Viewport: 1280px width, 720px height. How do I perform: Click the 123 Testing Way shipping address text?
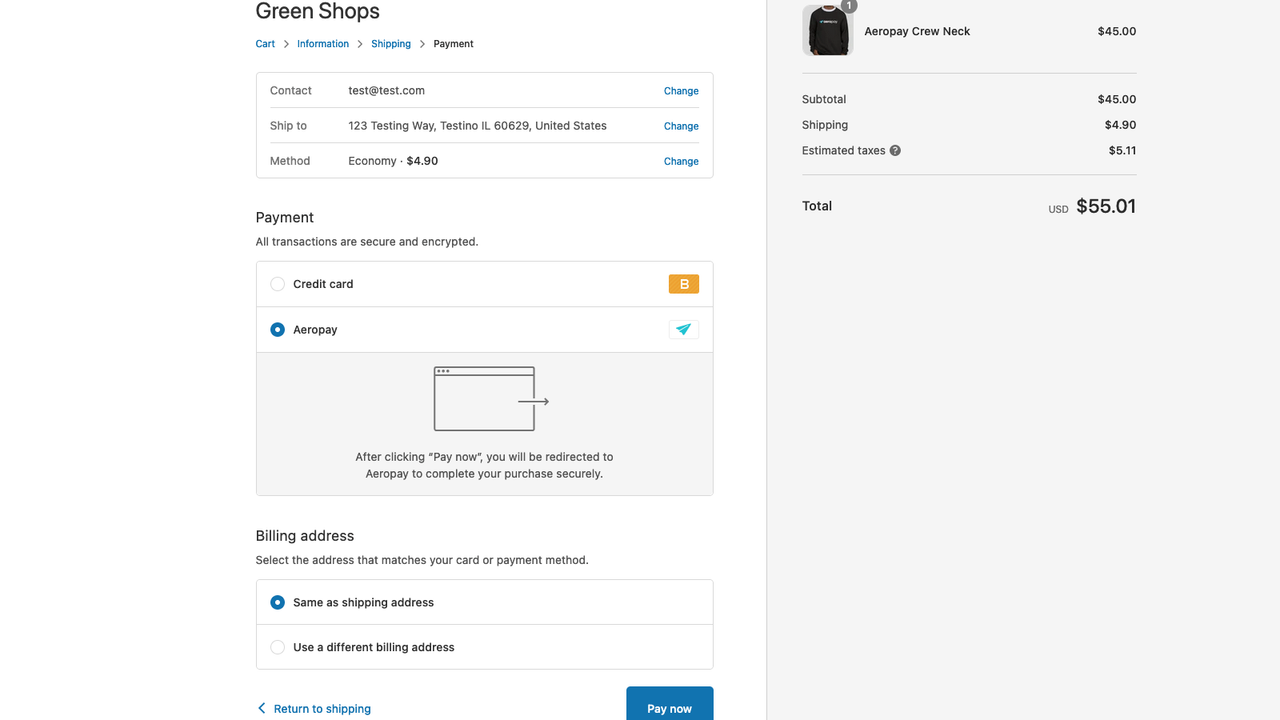click(x=478, y=126)
